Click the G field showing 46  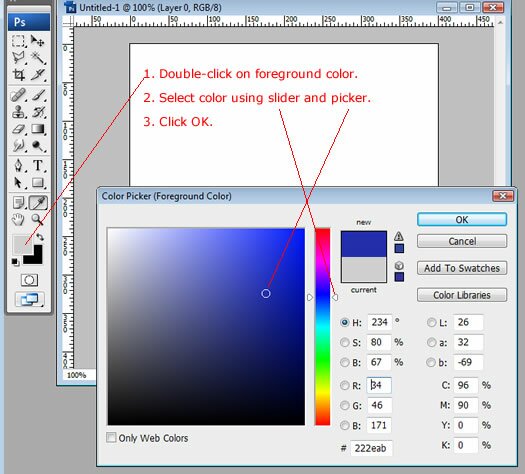[379, 405]
